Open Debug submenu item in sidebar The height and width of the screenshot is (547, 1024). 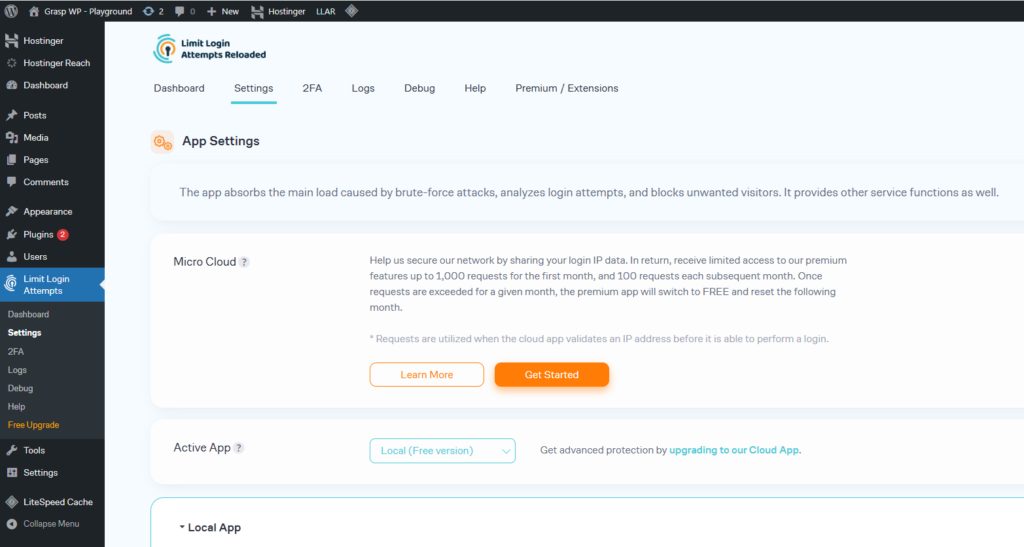tap(20, 388)
